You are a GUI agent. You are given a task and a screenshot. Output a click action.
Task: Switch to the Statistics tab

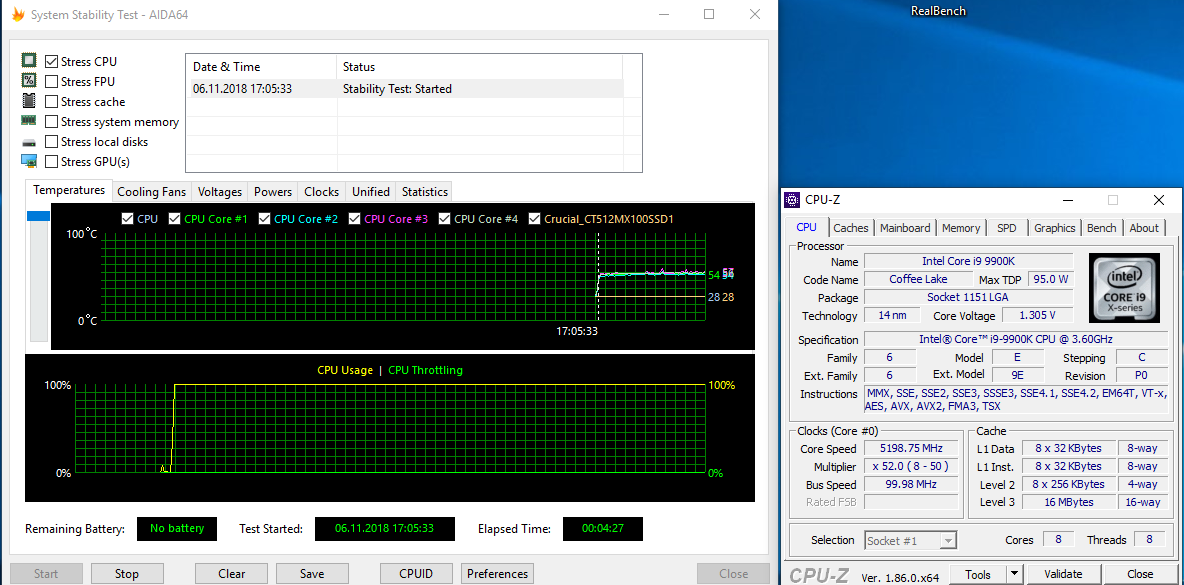click(424, 192)
